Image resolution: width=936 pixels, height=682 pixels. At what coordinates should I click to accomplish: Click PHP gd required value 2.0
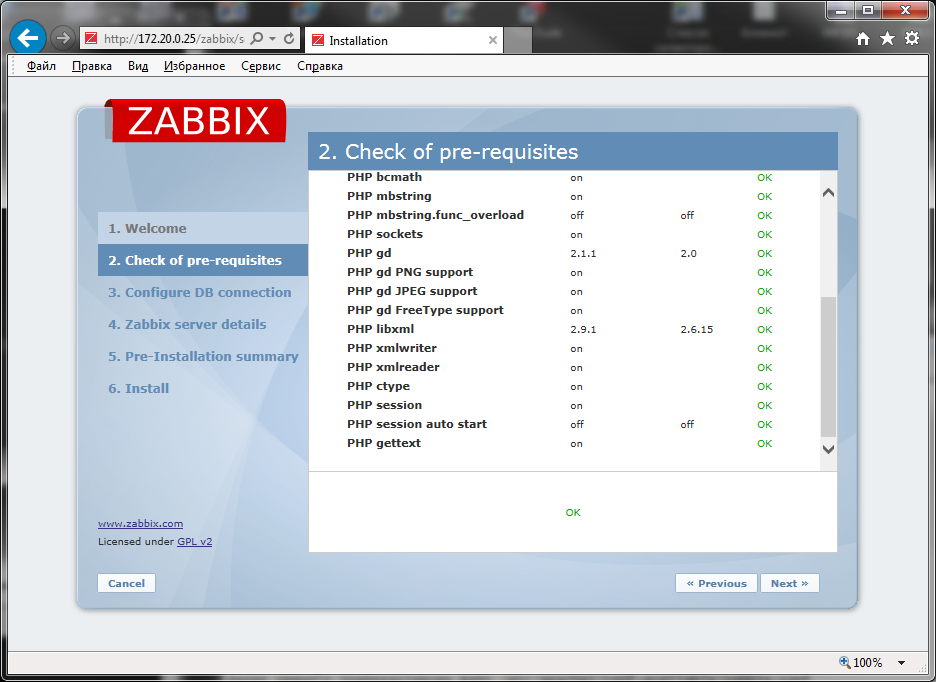tap(688, 253)
